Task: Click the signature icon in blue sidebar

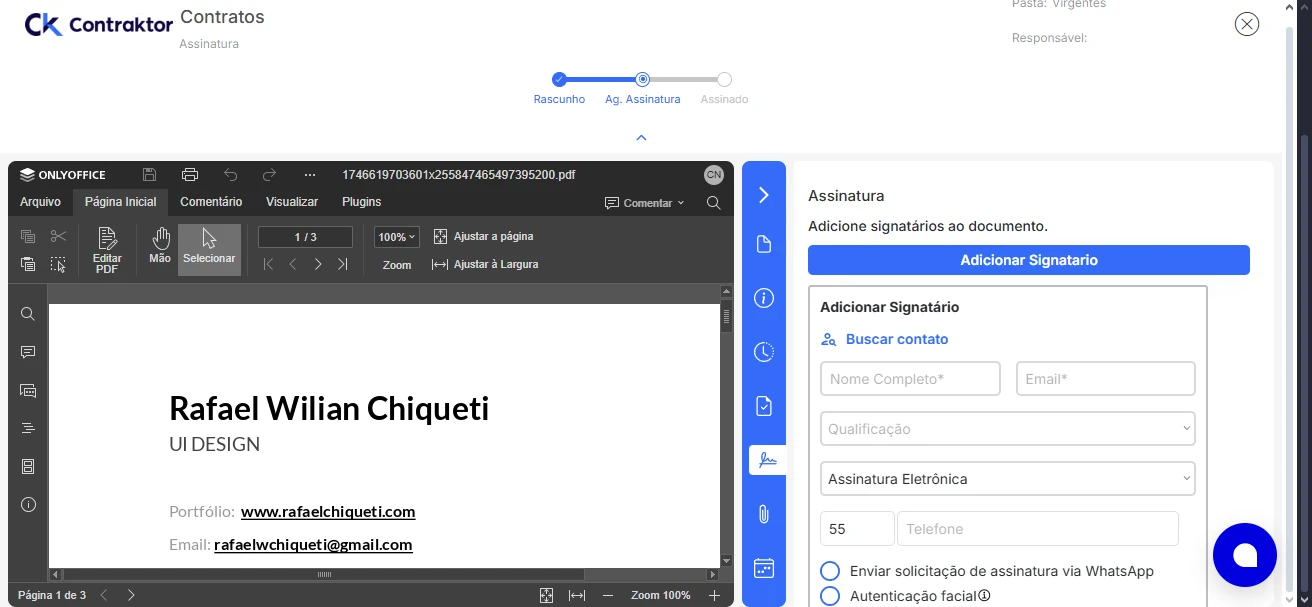Action: pos(766,460)
